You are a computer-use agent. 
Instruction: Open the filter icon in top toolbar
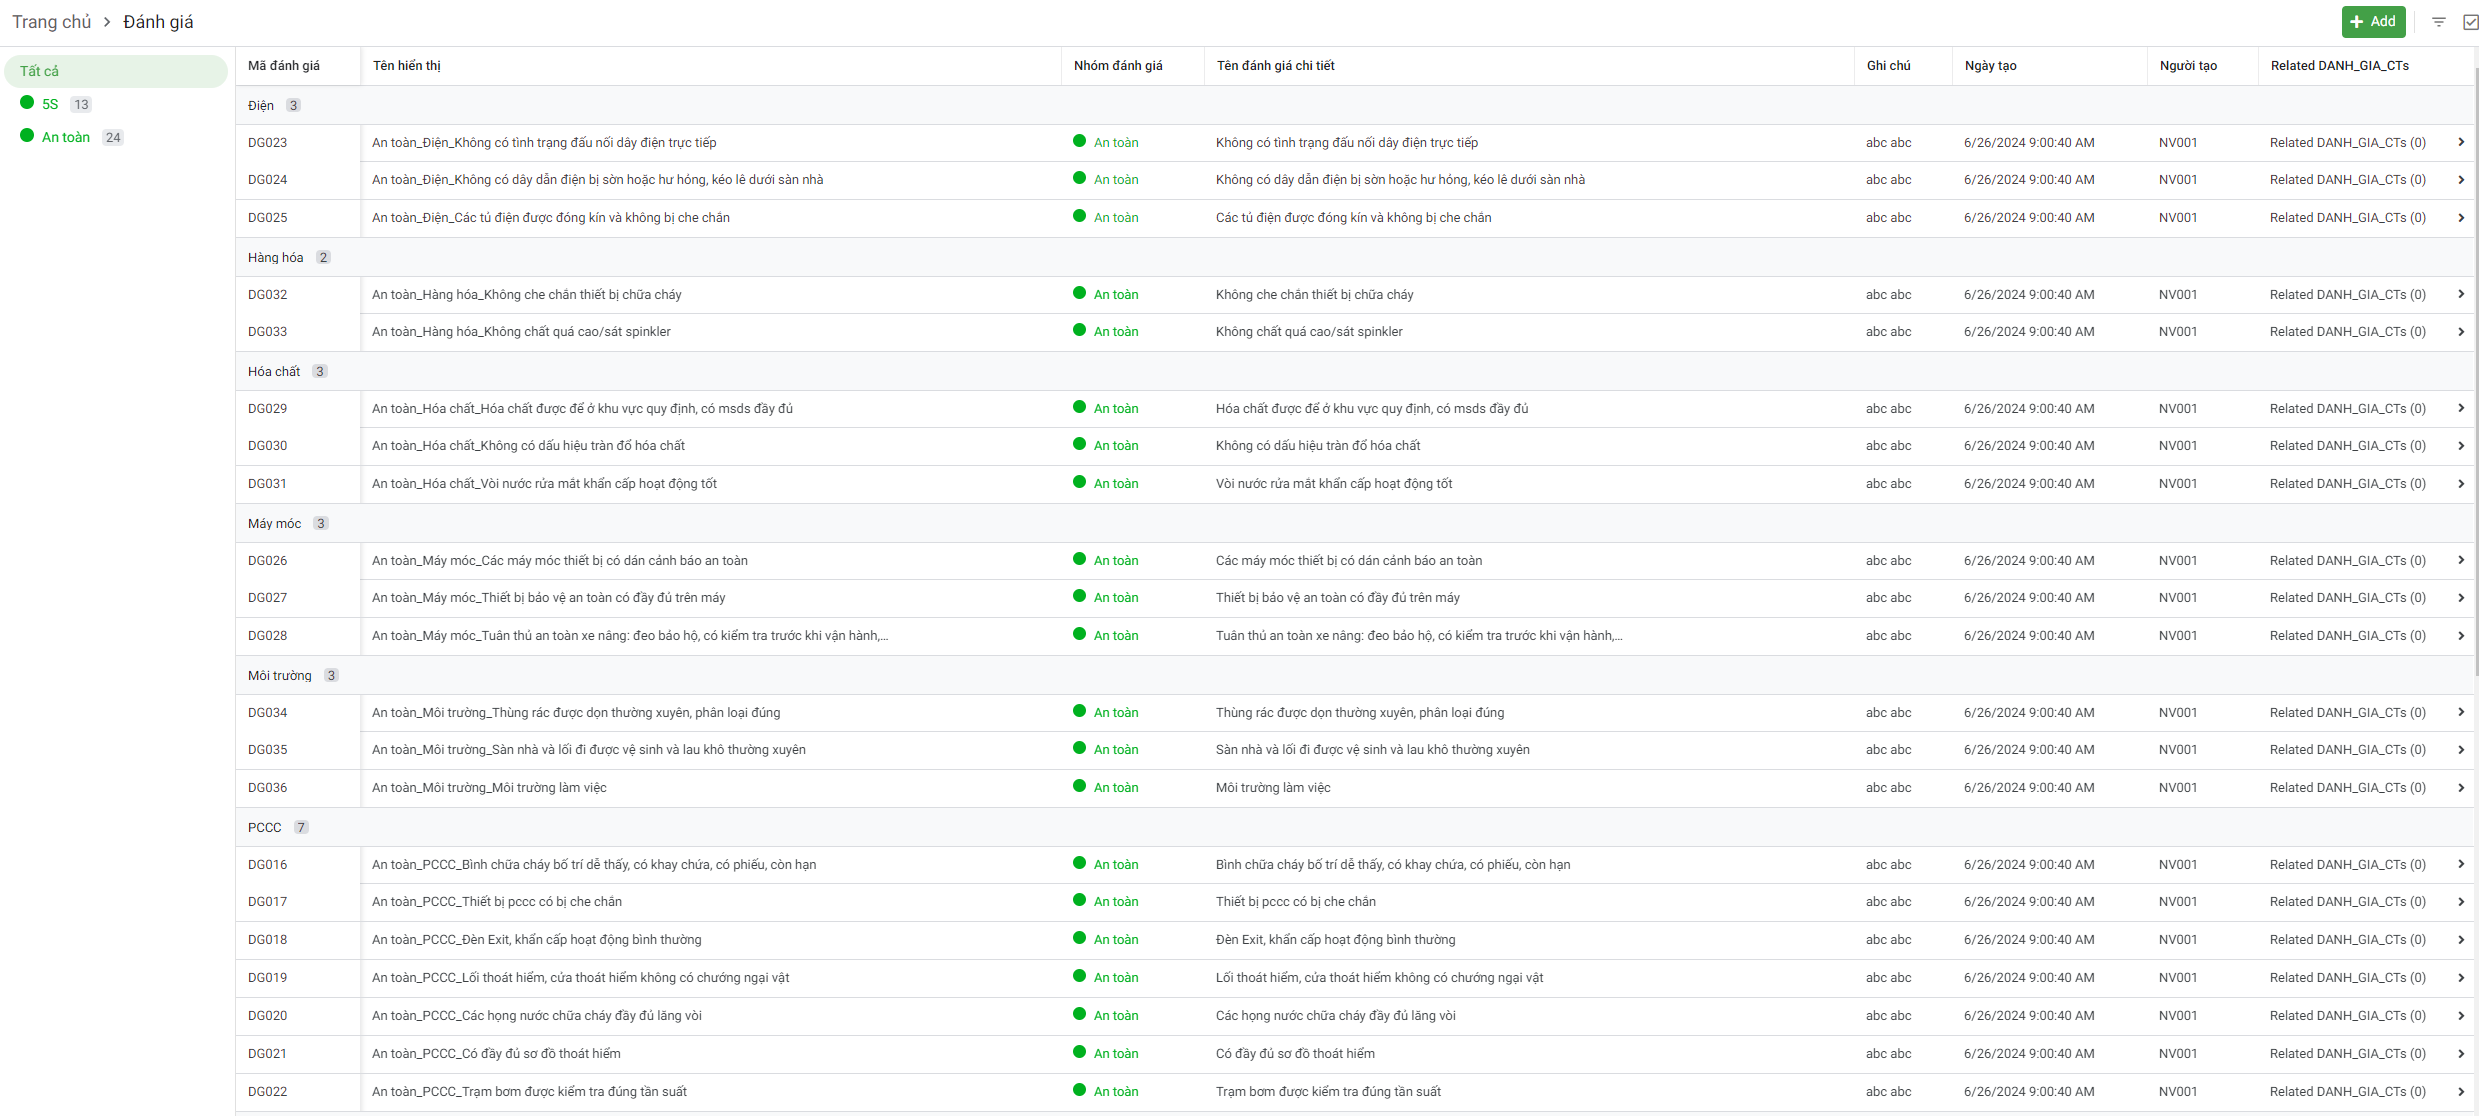(2439, 22)
